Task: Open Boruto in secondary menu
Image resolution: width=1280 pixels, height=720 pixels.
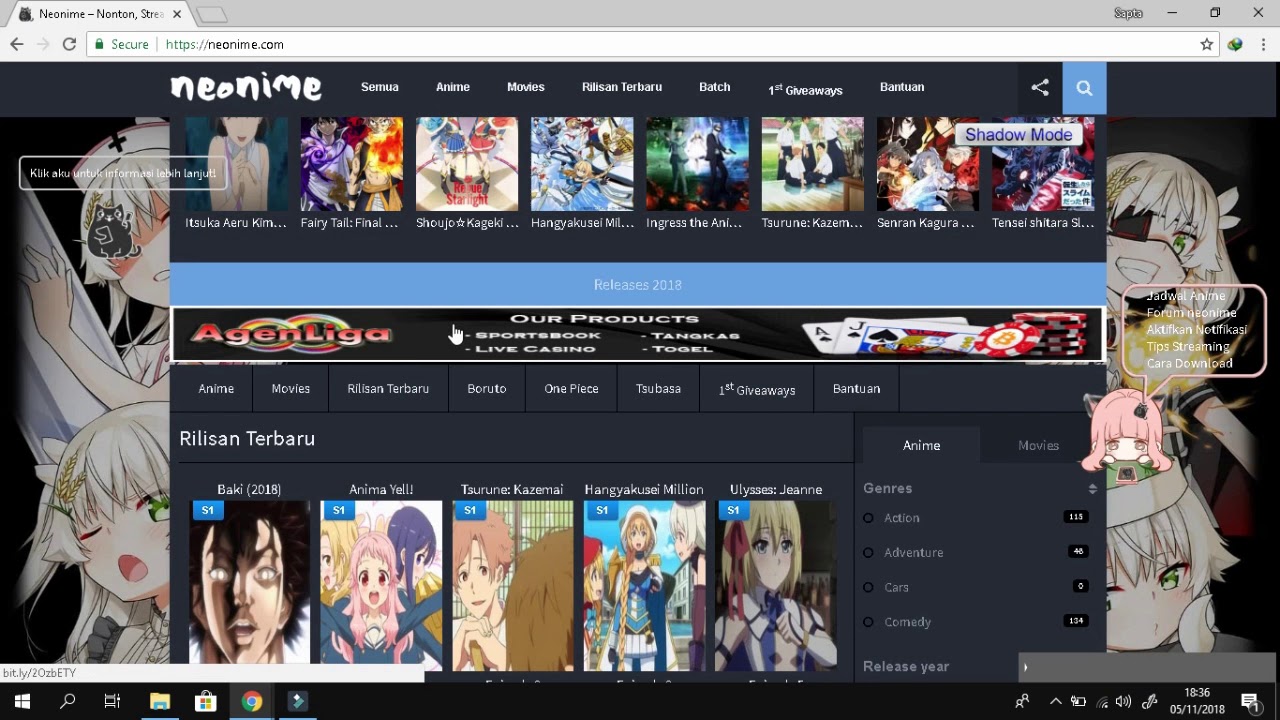Action: (x=487, y=388)
